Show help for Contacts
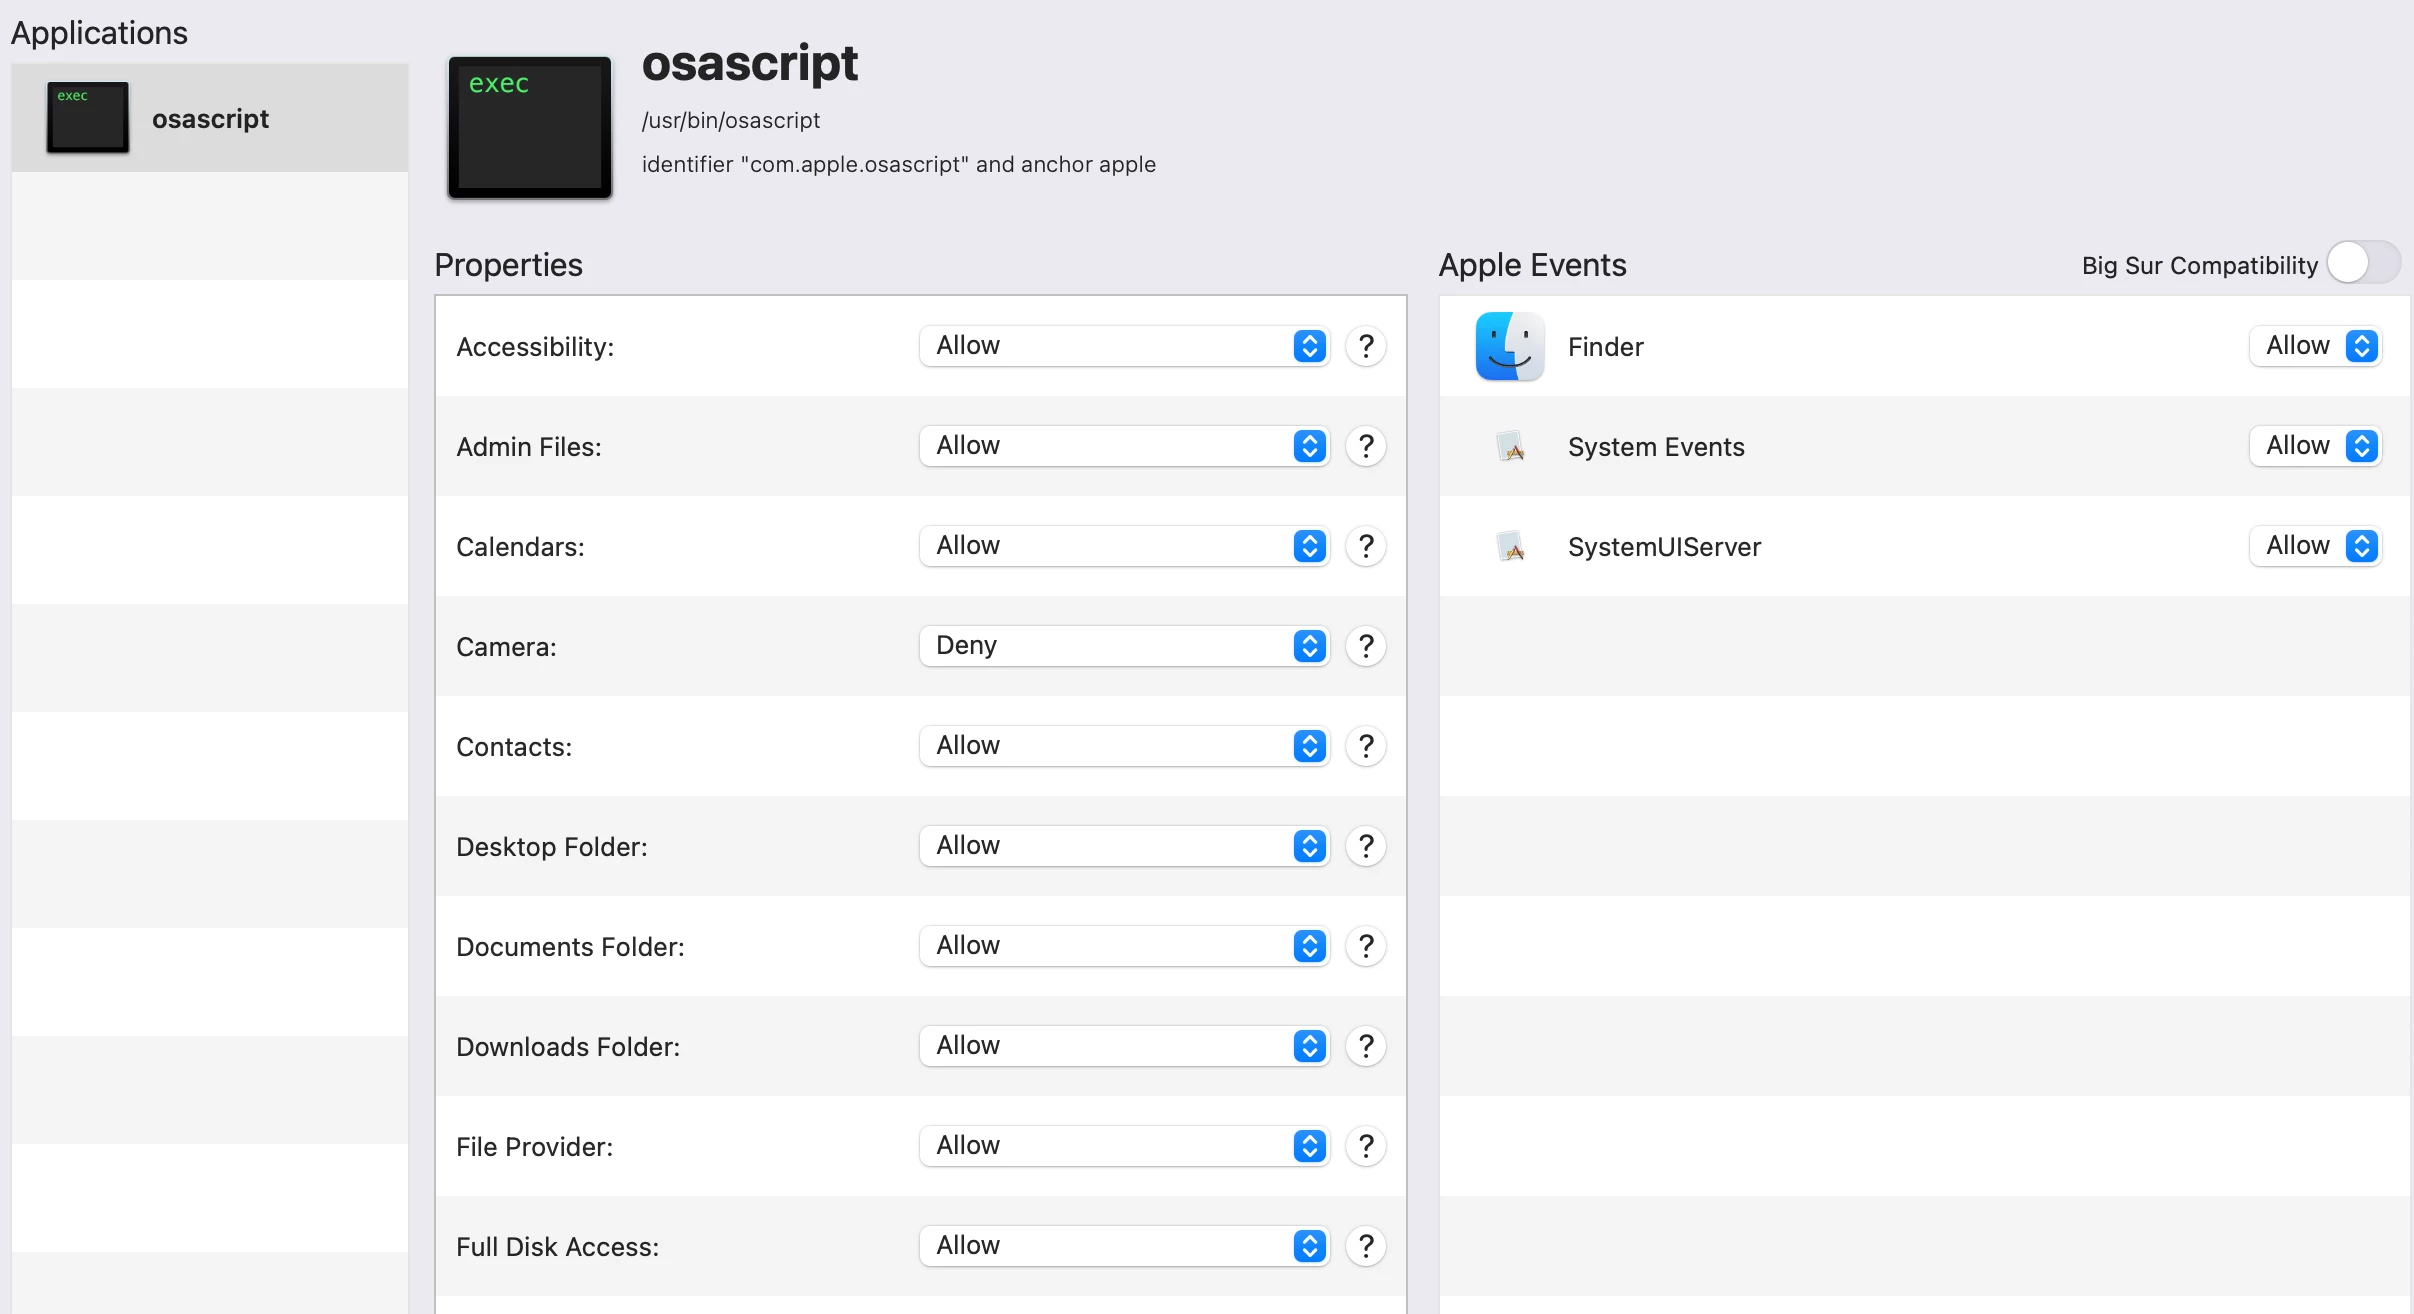2414x1314 pixels. [x=1366, y=746]
